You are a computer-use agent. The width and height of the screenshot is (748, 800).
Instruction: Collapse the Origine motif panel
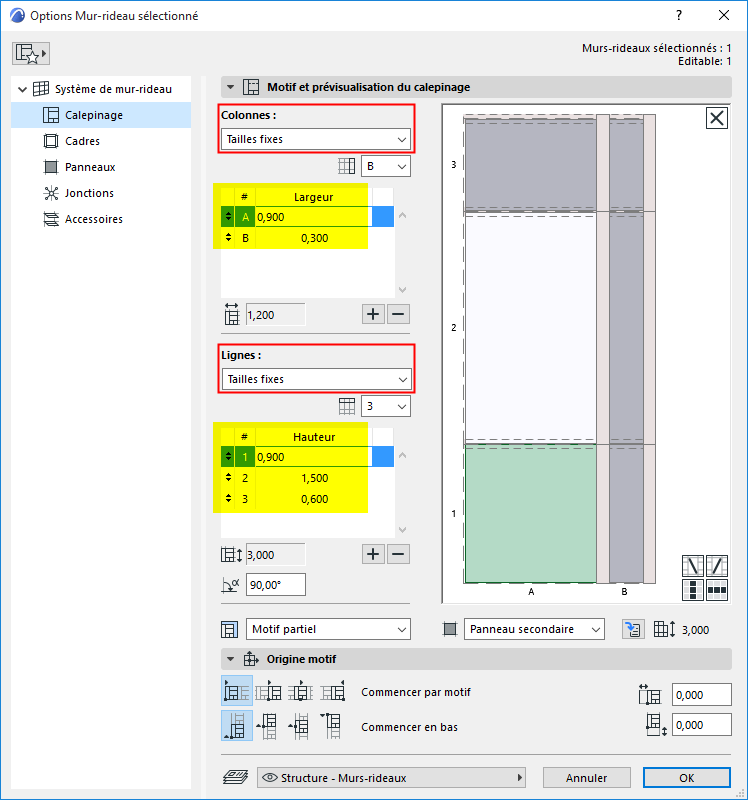coord(231,659)
